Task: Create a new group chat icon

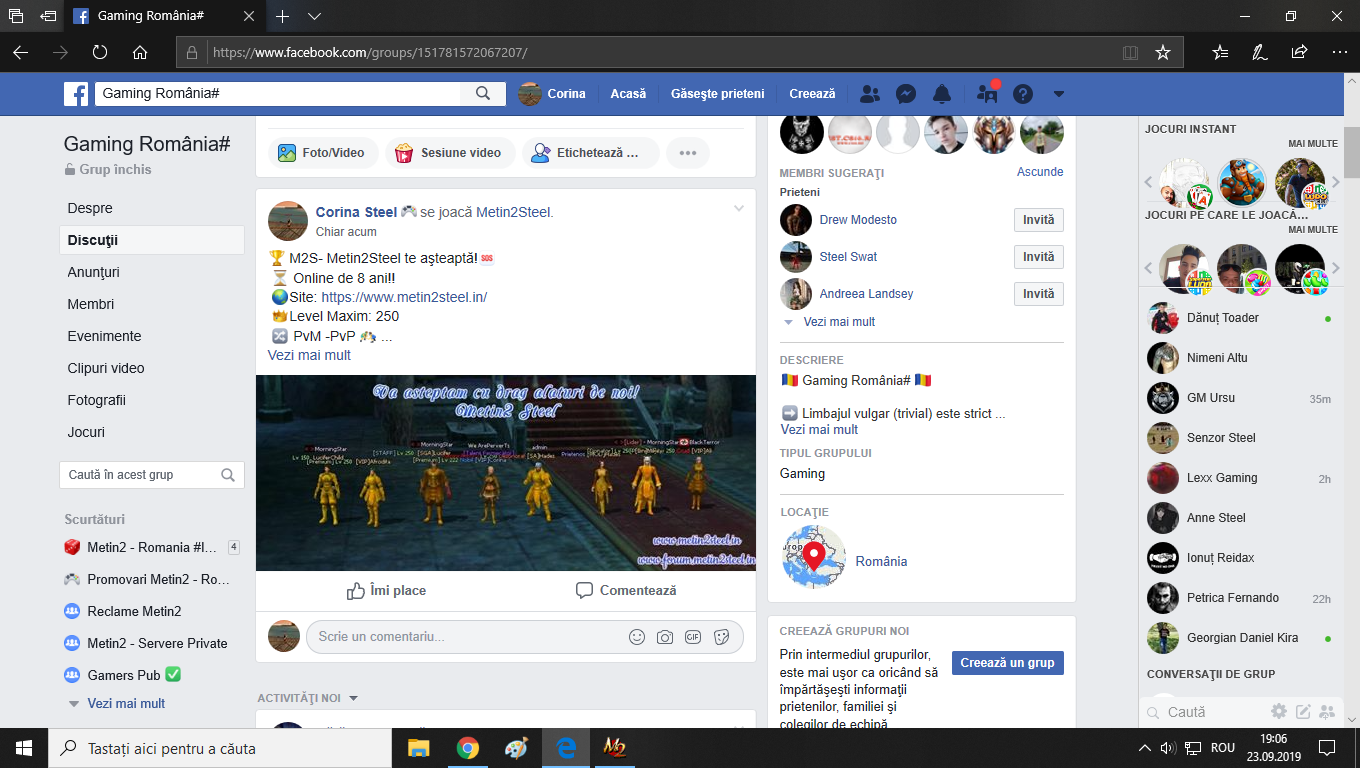Action: [1328, 712]
